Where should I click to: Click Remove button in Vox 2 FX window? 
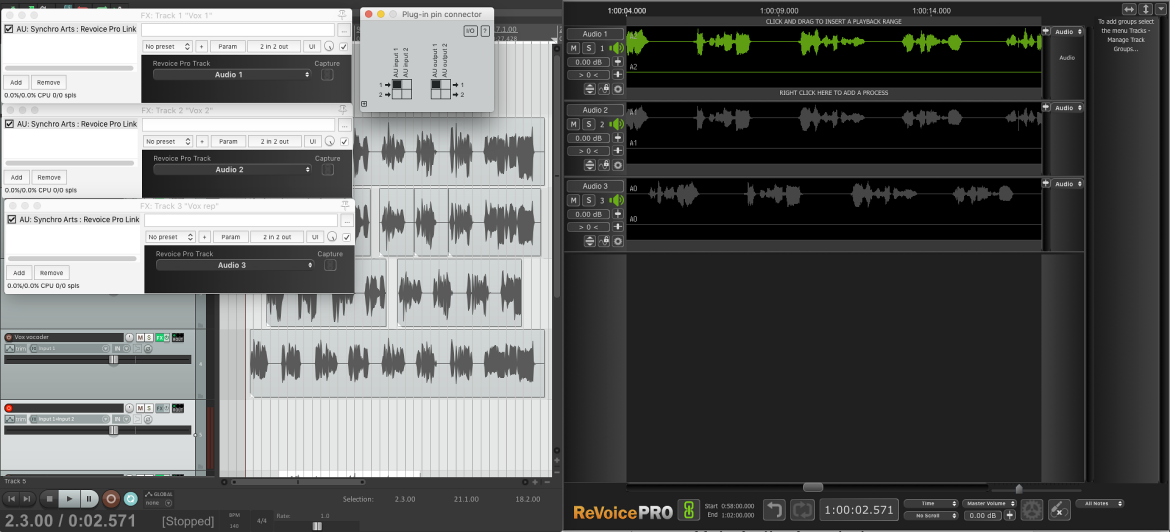click(49, 178)
